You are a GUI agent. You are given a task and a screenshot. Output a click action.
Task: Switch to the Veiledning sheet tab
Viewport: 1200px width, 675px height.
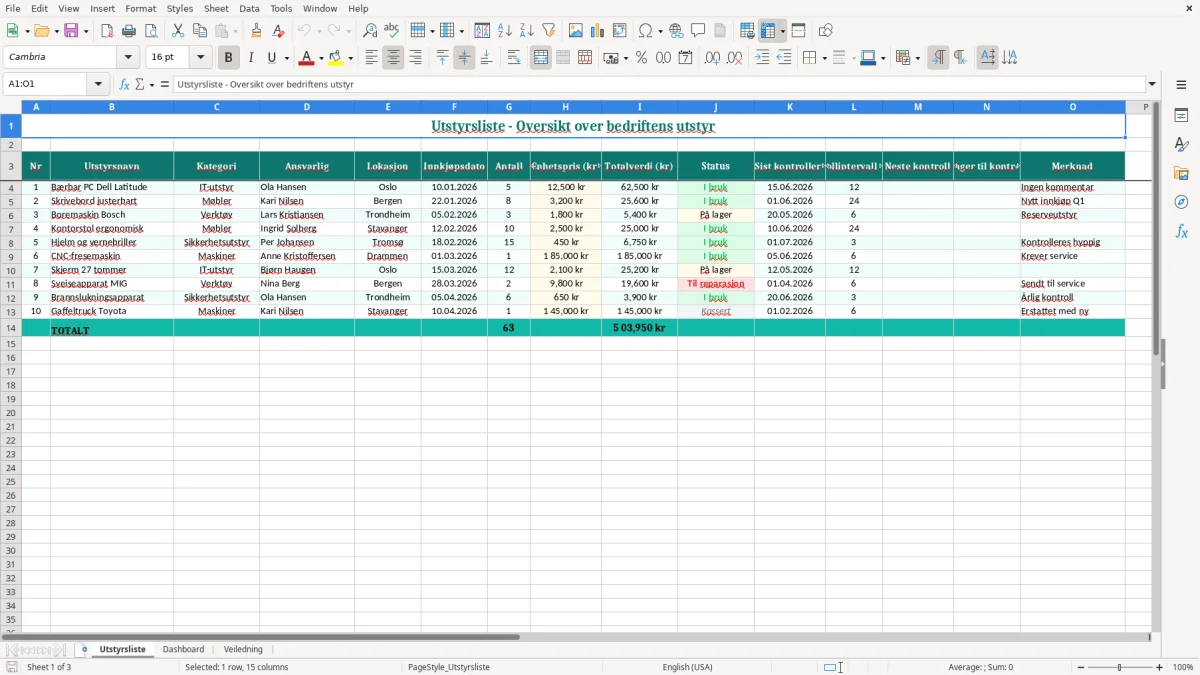[243, 649]
